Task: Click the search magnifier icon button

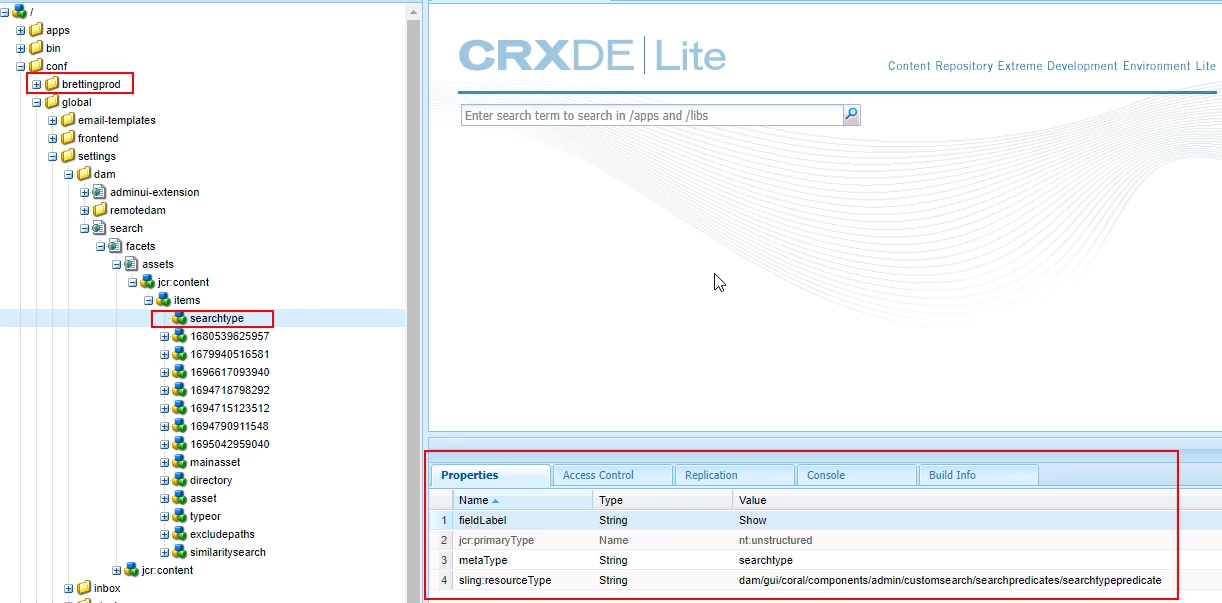Action: pos(851,115)
